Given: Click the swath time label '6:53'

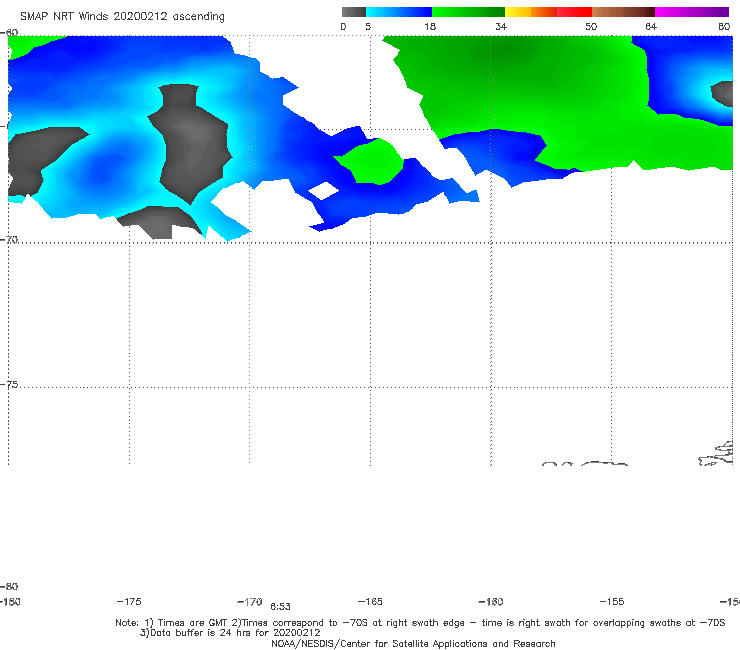Looking at the screenshot, I should click(280, 607).
